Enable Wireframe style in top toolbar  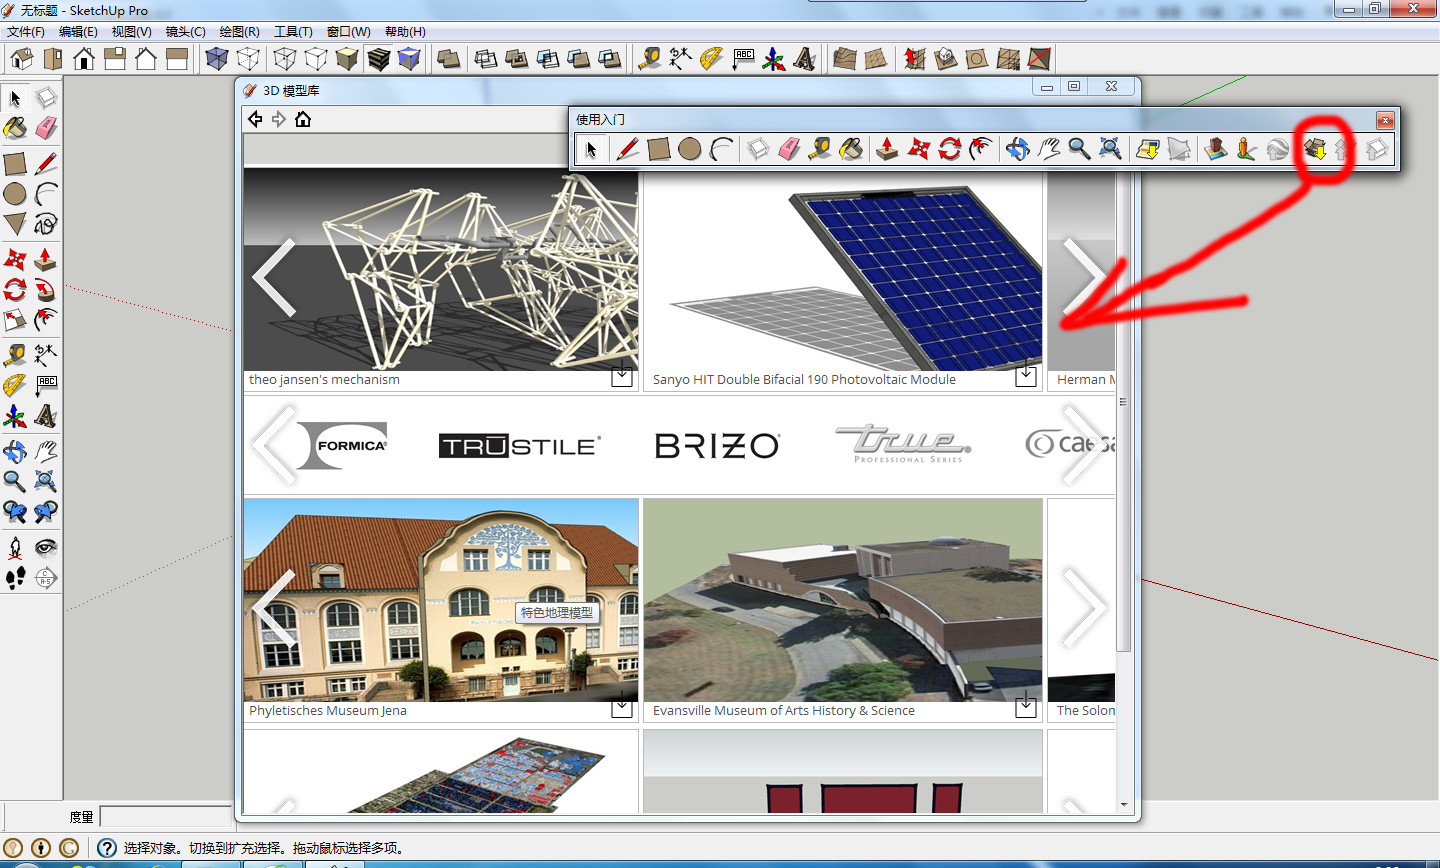(285, 59)
